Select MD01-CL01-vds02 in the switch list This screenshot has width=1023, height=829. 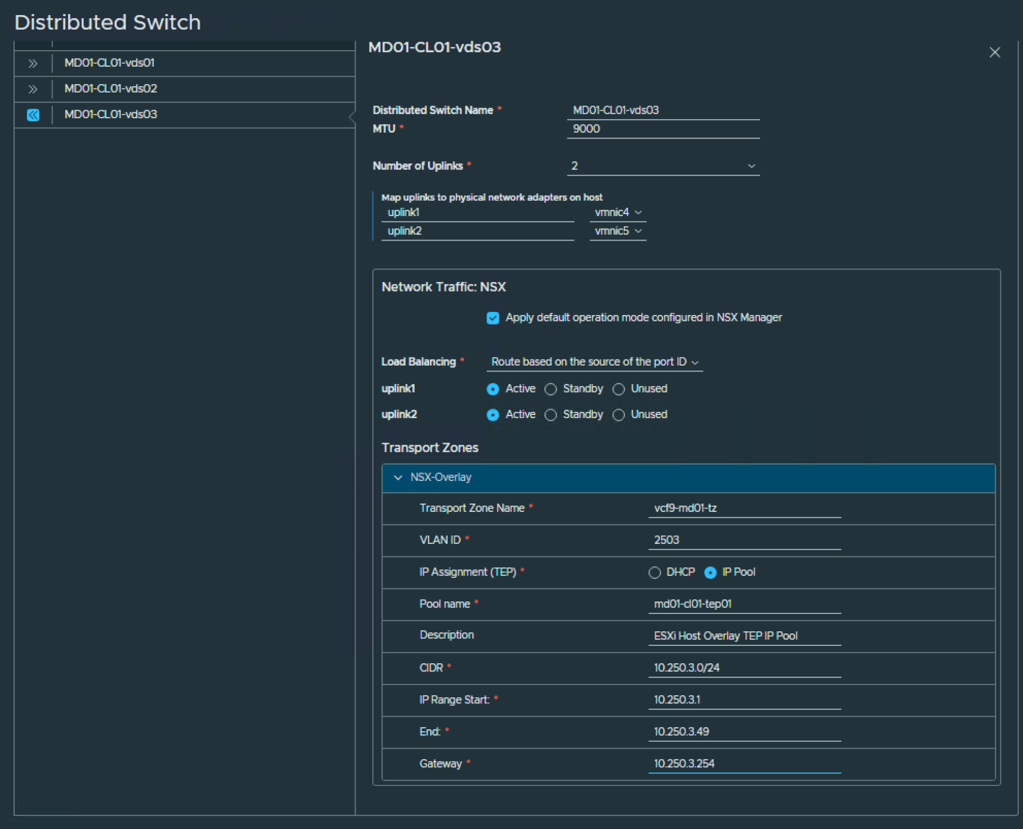pyautogui.click(x=110, y=89)
